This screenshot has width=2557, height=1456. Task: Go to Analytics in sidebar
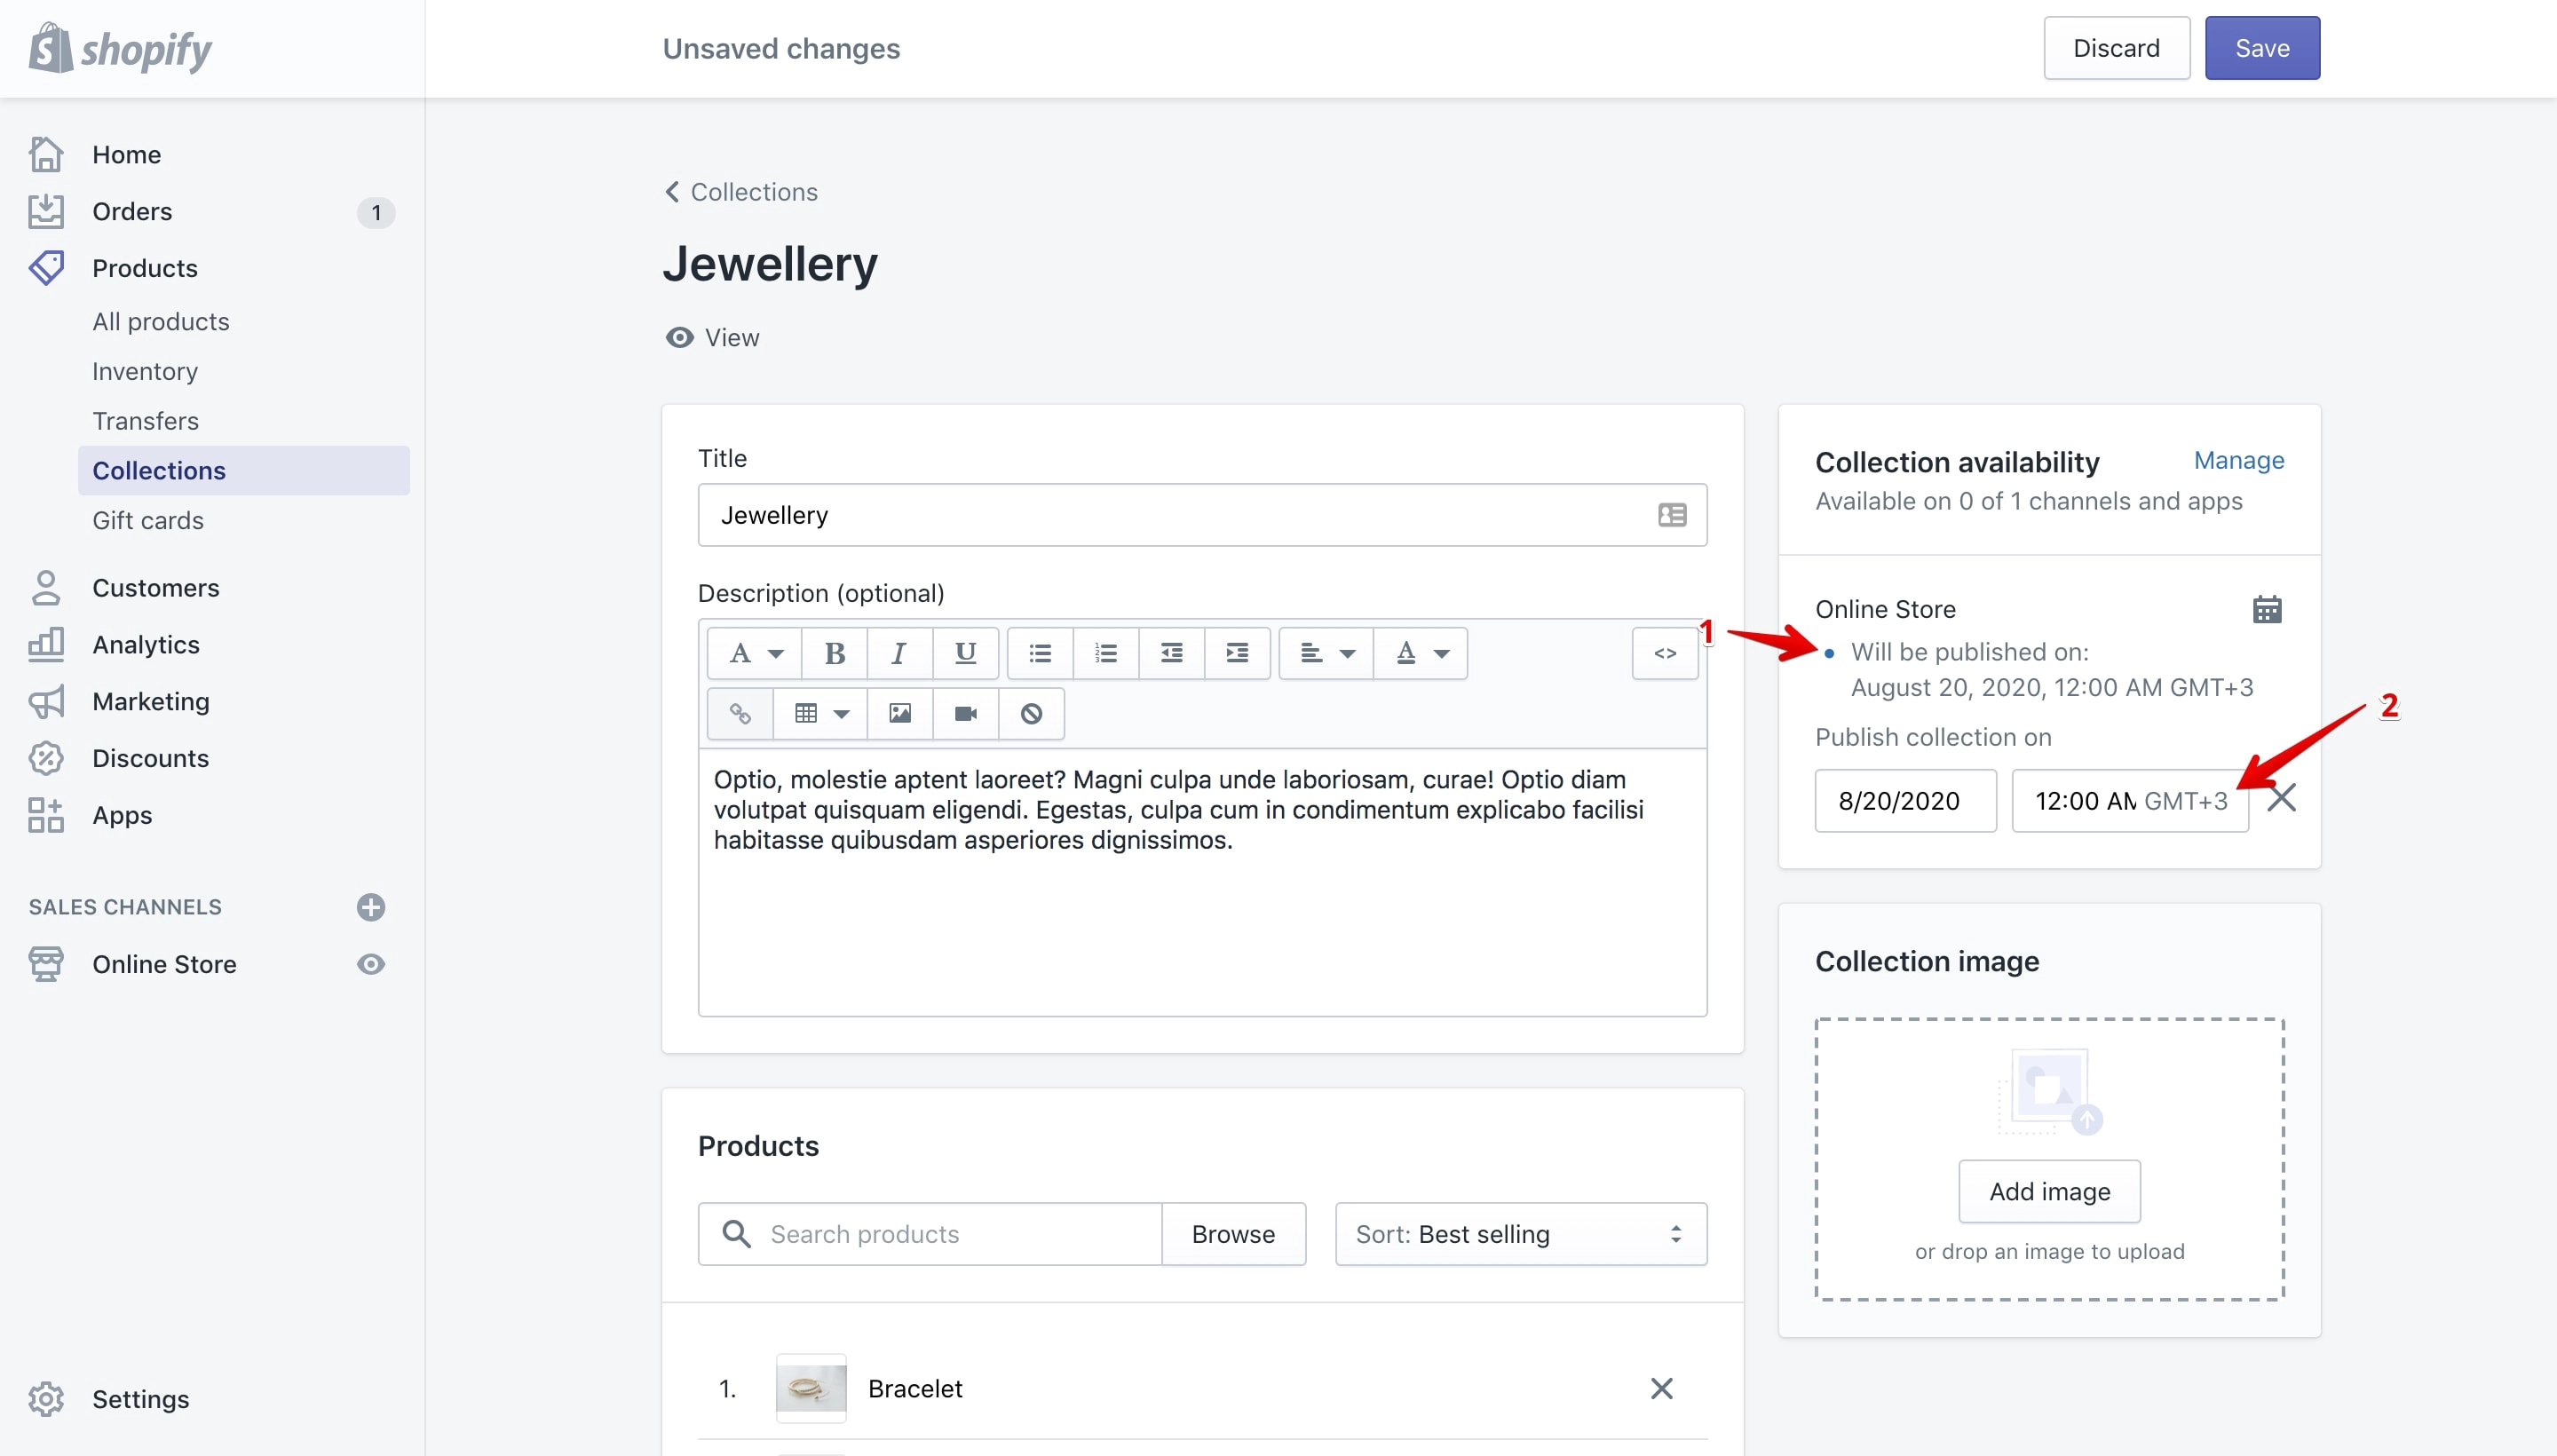pos(146,645)
